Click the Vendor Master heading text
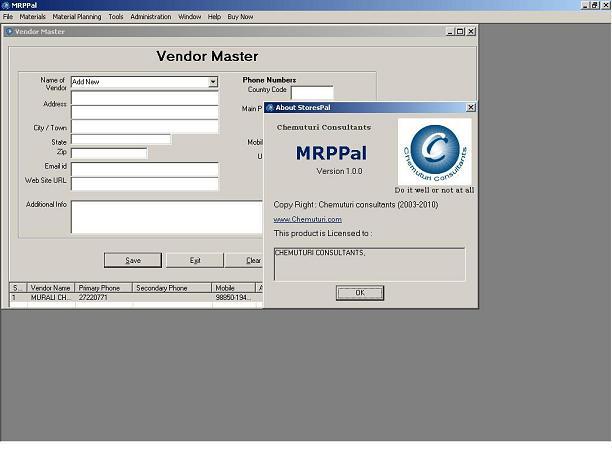Screen dimensions: 612x459 207,56
